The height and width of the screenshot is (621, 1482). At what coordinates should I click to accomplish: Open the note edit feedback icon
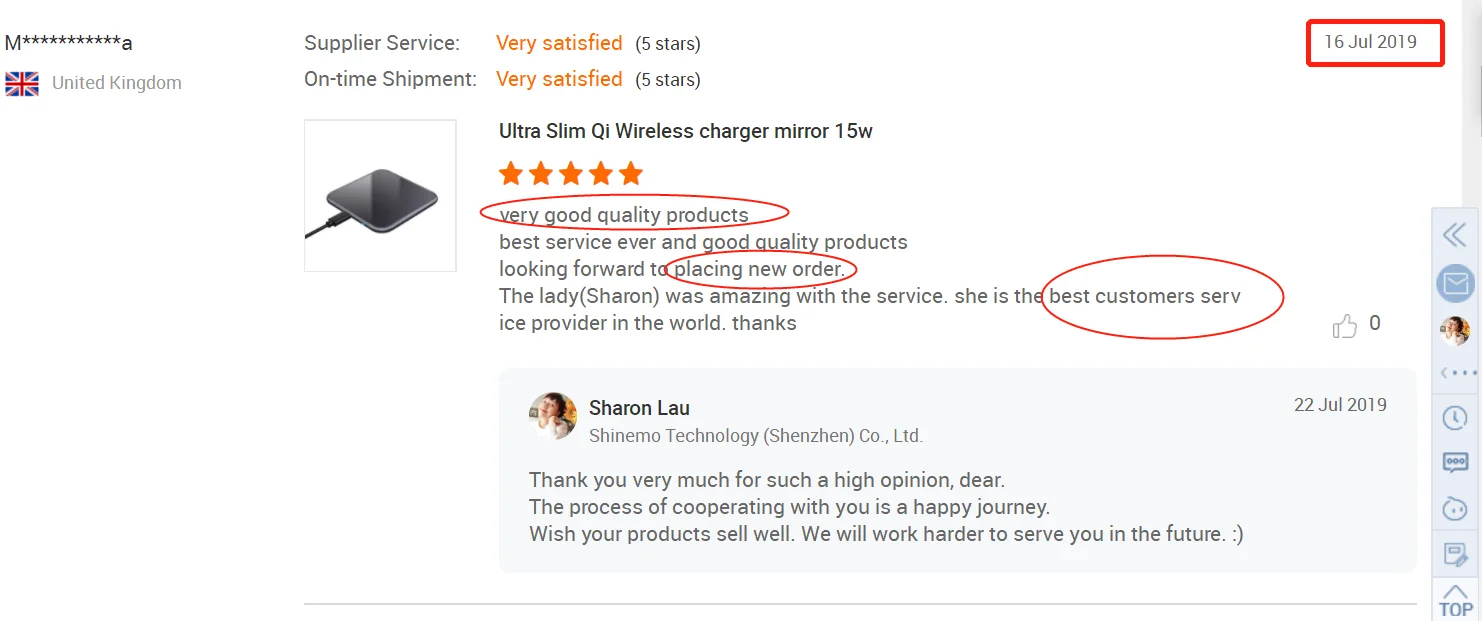pyautogui.click(x=1455, y=553)
